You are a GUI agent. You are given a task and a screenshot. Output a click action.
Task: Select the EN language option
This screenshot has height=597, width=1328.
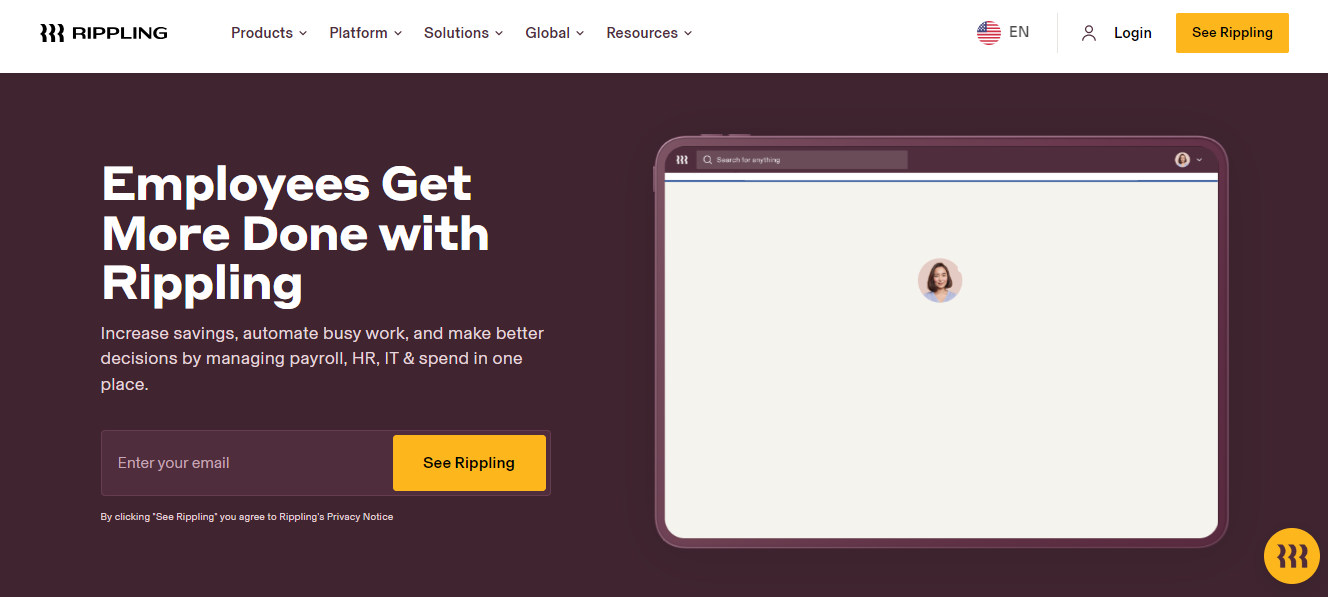click(x=1019, y=32)
